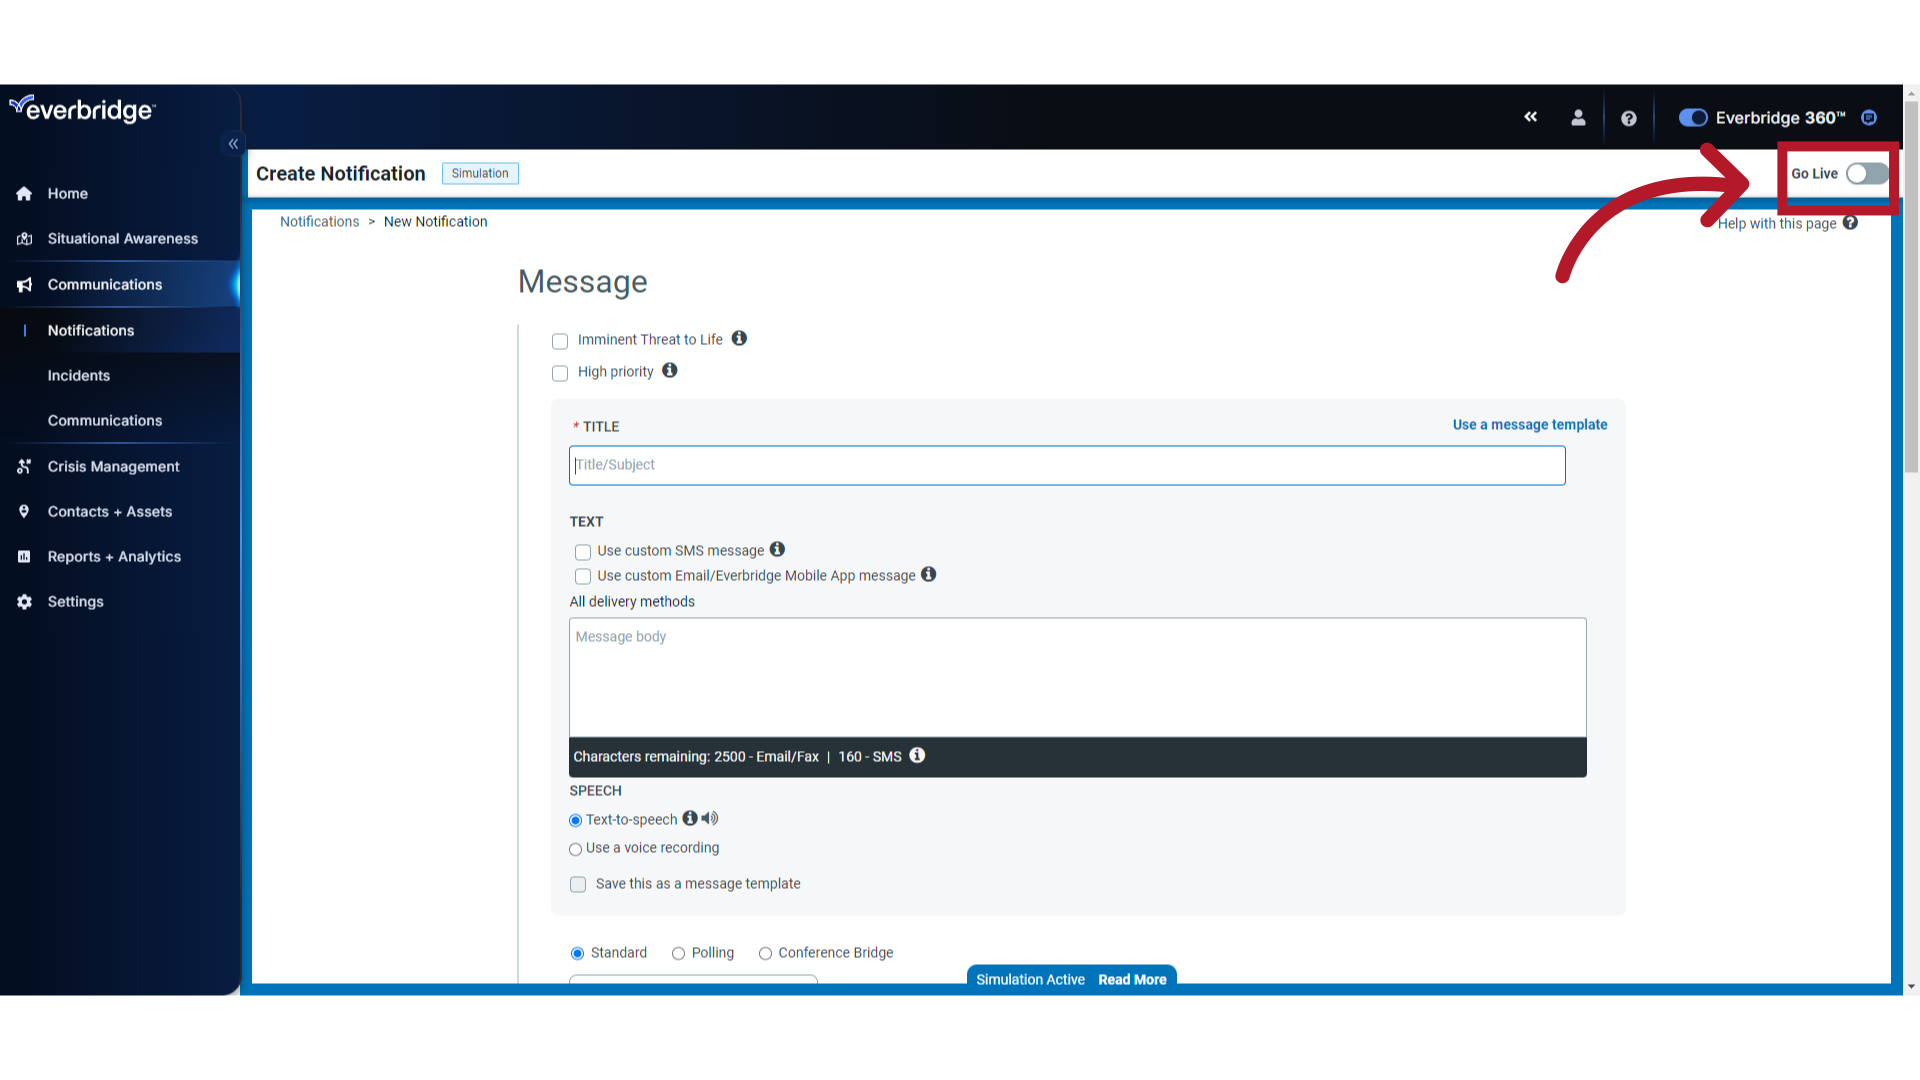
Task: Select the Polling notification type
Action: click(678, 952)
